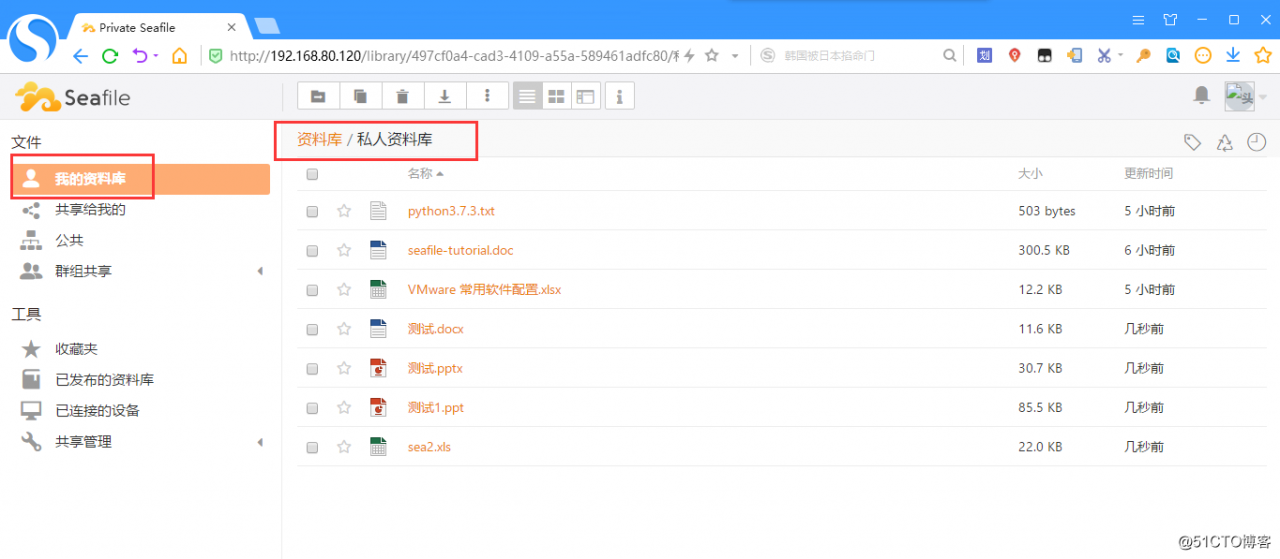Click the text file icon of python3.7.3.txt
The width and height of the screenshot is (1280, 559).
[x=378, y=211]
